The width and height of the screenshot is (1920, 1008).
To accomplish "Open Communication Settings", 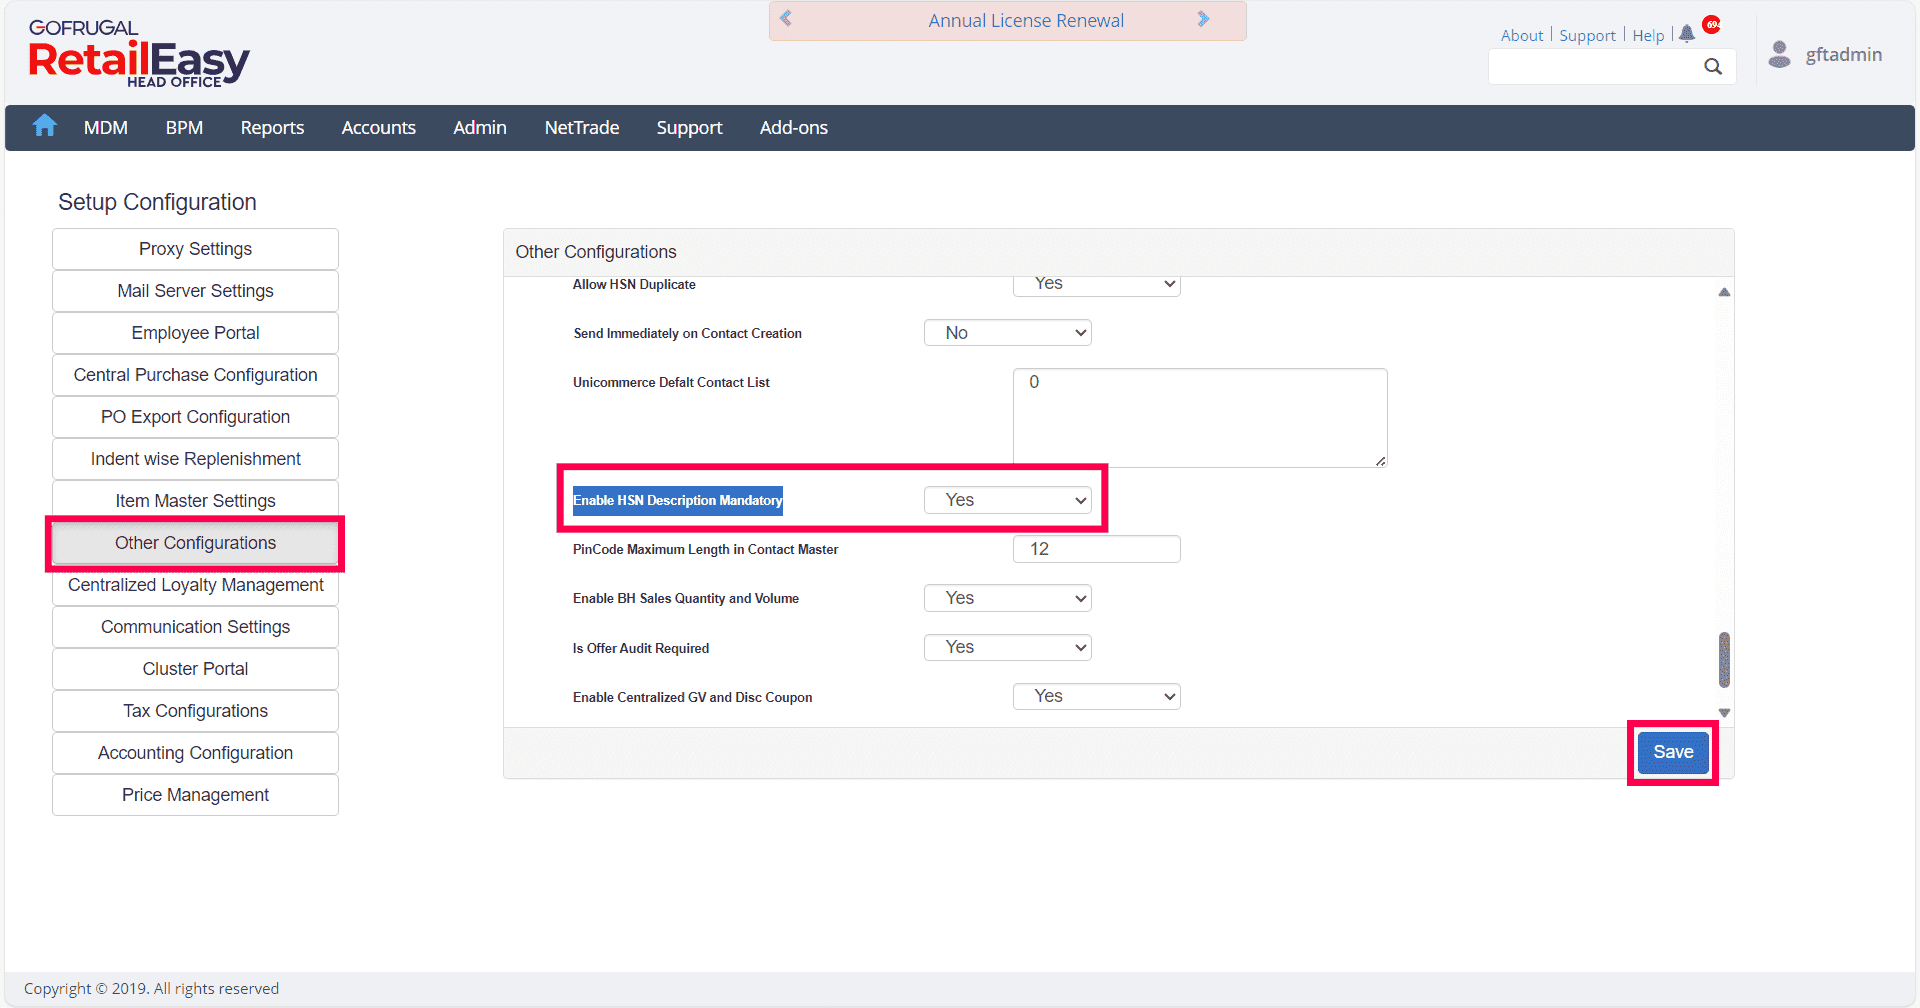I will point(195,627).
